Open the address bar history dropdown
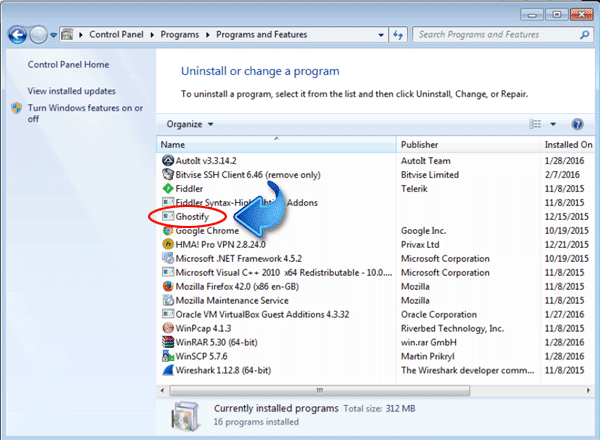The image size is (600, 440). click(381, 35)
